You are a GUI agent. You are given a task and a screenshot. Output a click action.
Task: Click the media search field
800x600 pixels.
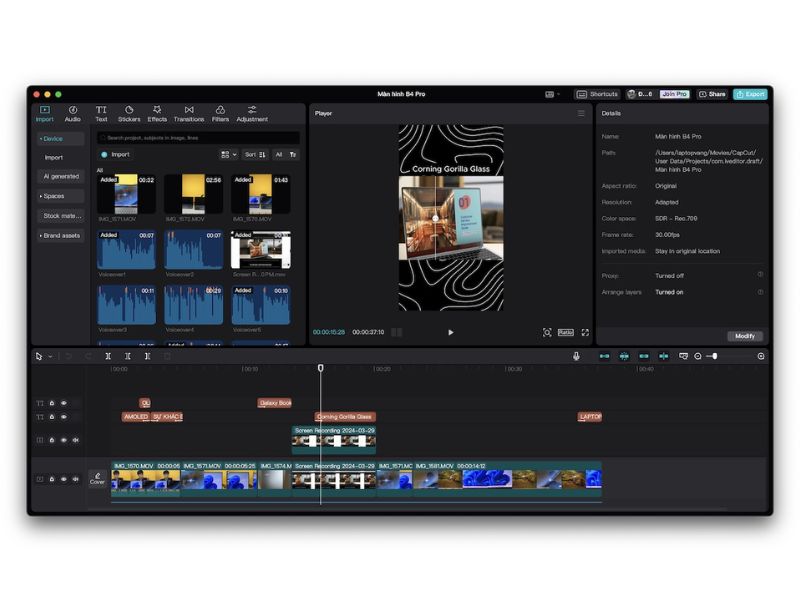pos(198,138)
